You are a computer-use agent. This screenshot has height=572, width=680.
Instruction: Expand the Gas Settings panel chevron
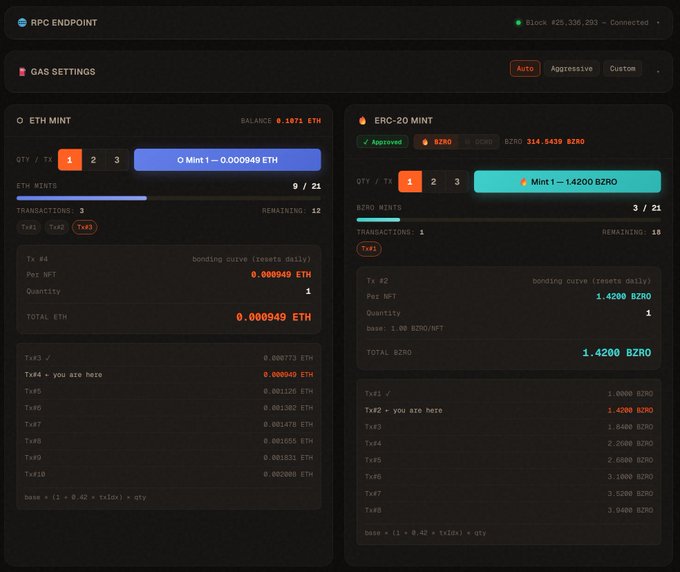(658, 72)
